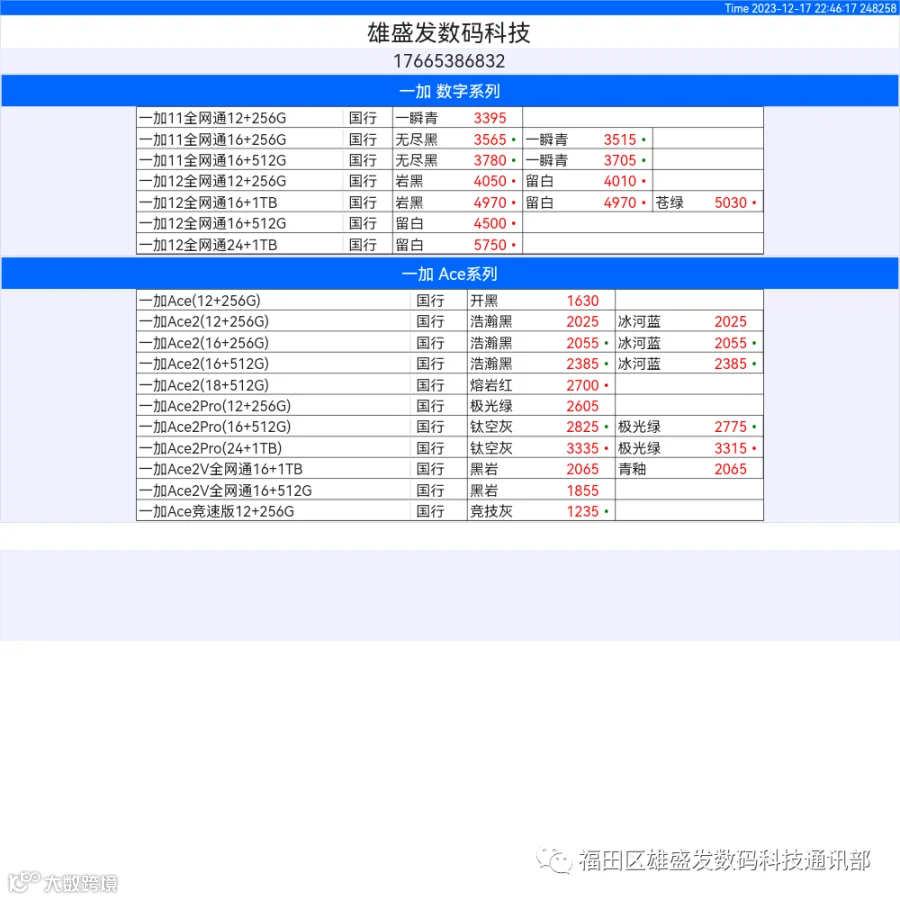Select the row 一加Ace2V全网通16+512G
The image size is (900, 900).
(x=450, y=490)
